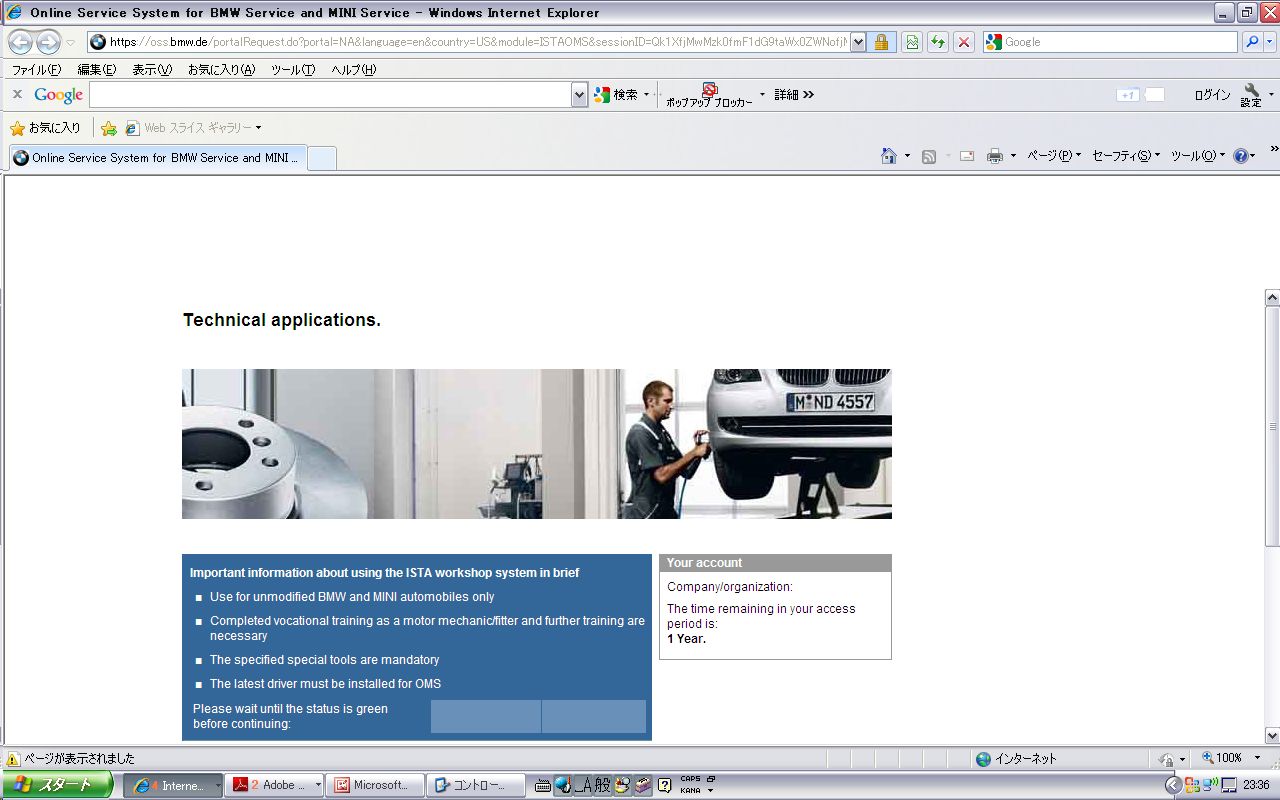The image size is (1280, 800).
Task: Open the ツール(O) command bar menu
Action: click(1197, 156)
